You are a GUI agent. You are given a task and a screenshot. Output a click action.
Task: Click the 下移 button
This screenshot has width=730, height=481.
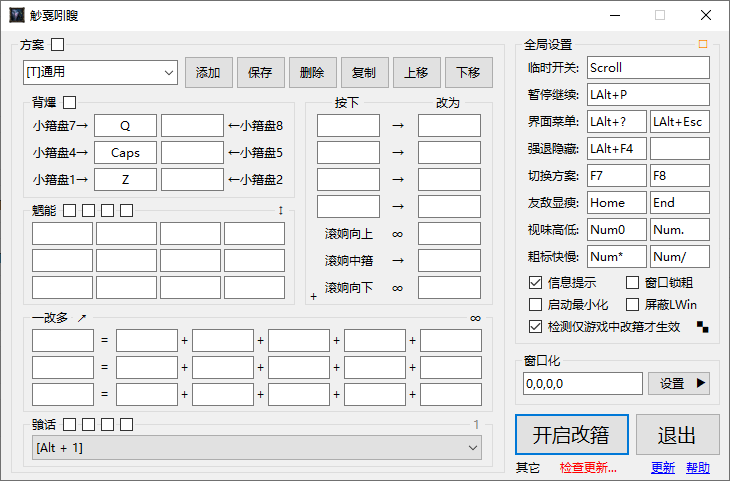click(469, 72)
